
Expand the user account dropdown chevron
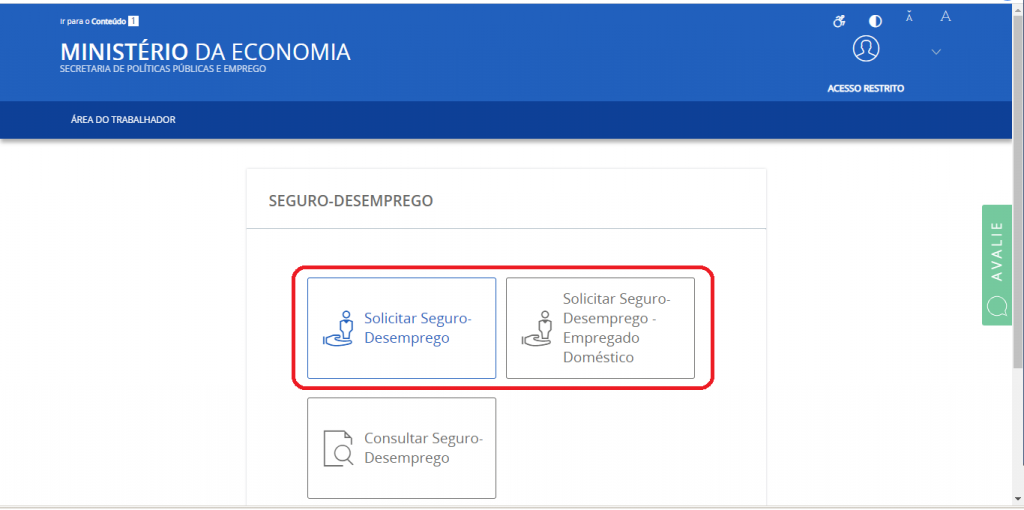[936, 52]
